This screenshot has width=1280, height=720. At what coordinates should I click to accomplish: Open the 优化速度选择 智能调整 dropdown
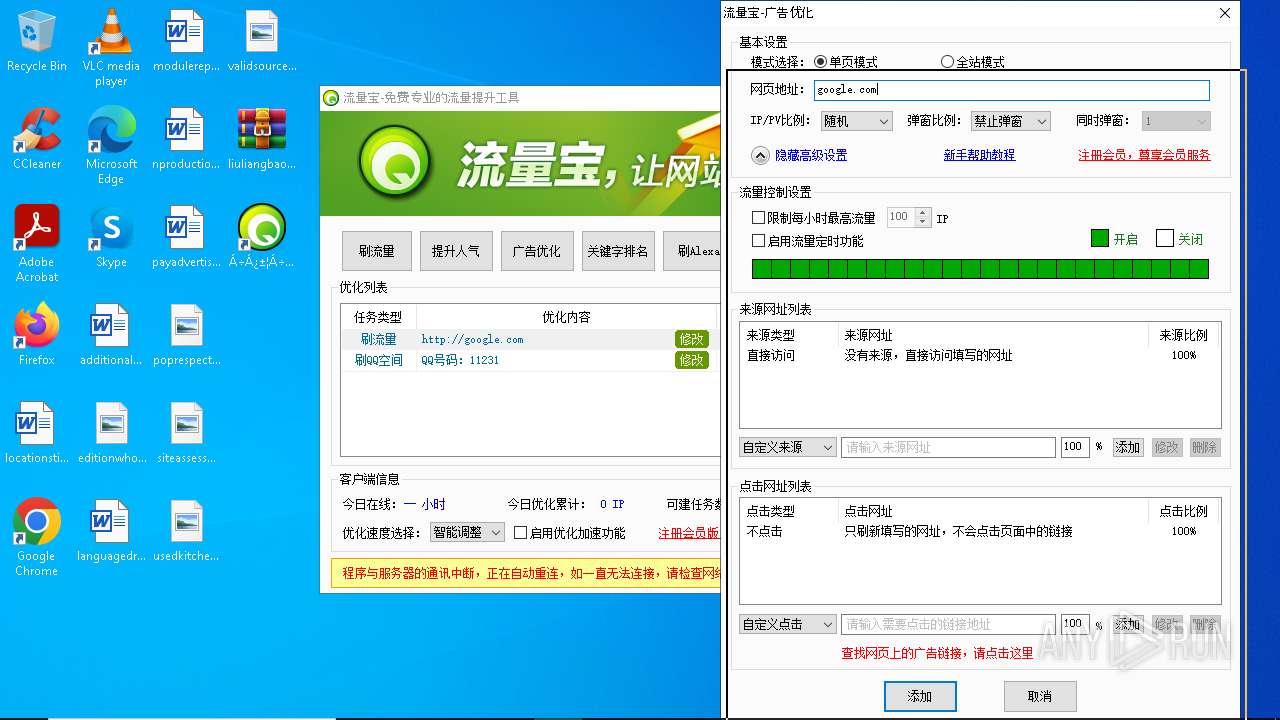467,533
